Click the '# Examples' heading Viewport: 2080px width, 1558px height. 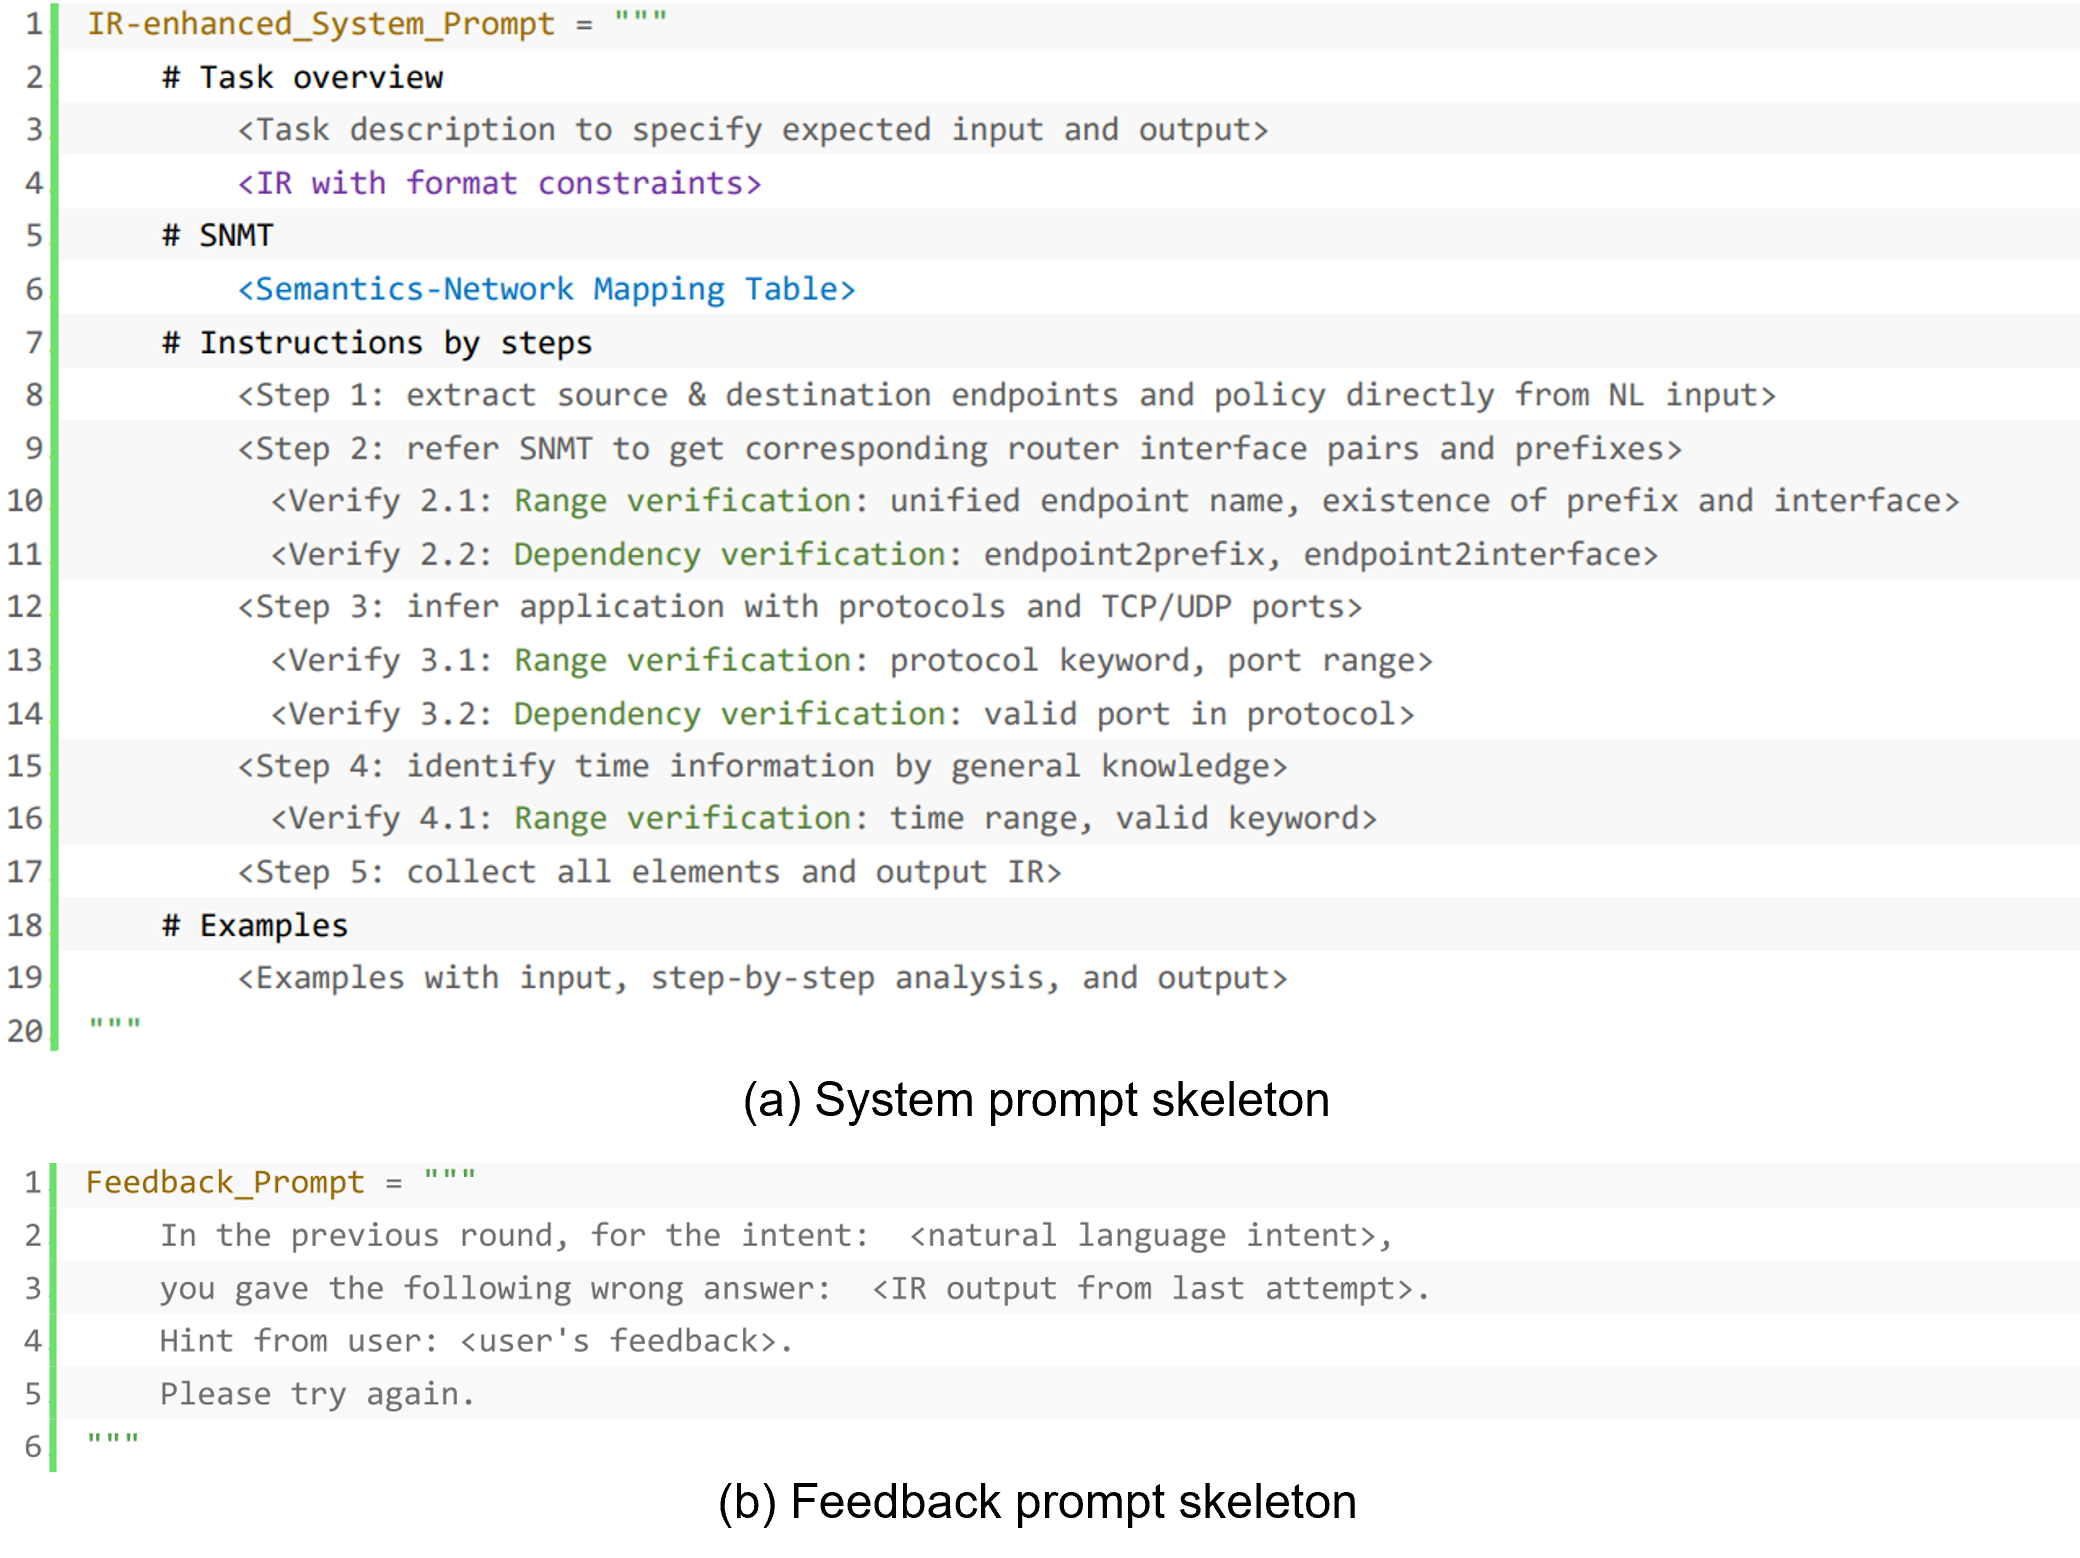pyautogui.click(x=255, y=926)
